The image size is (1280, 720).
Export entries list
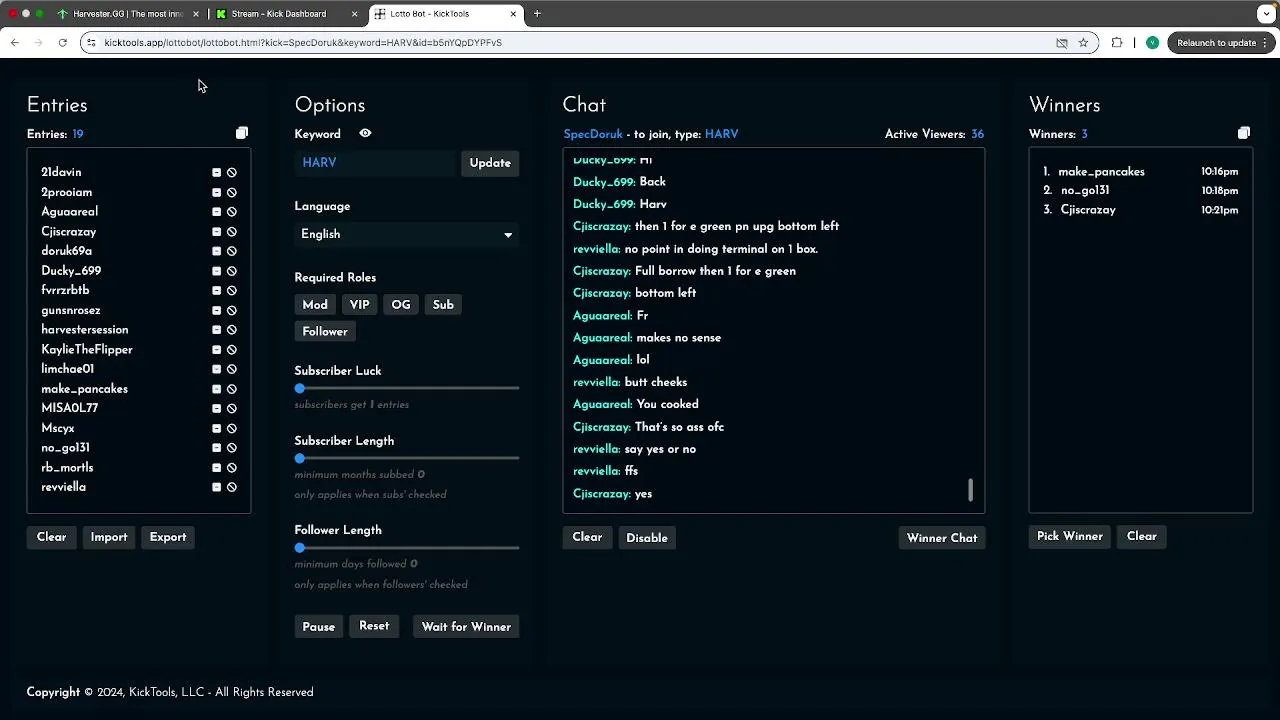[x=168, y=537]
